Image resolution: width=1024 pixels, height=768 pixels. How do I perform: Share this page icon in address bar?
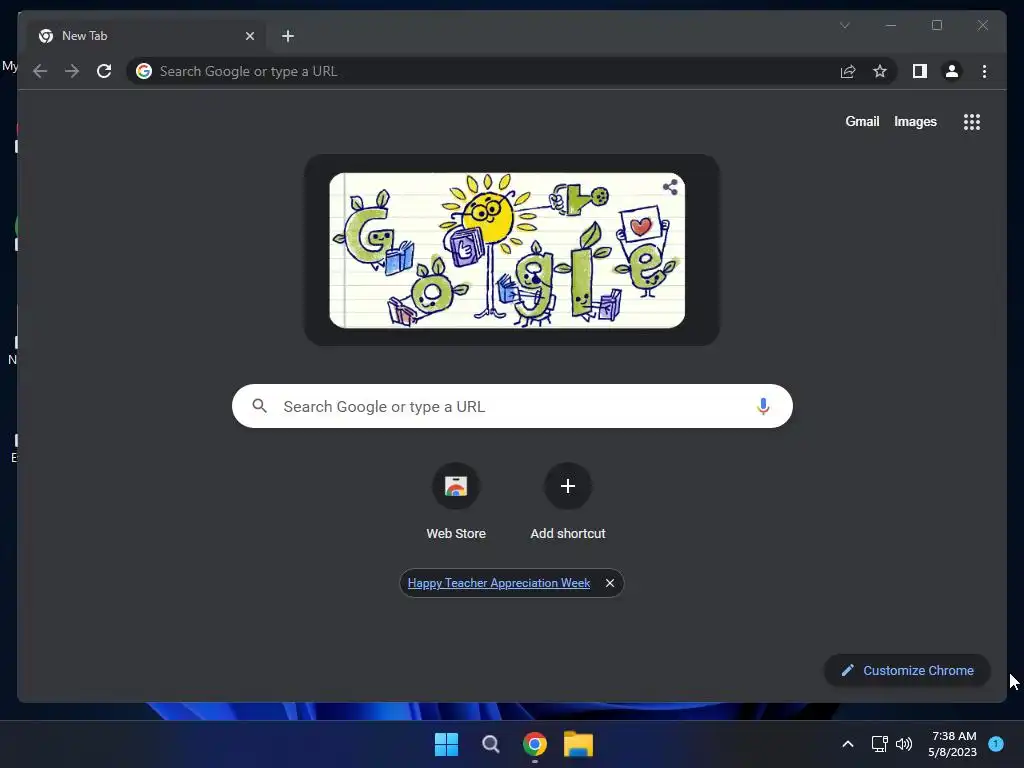[848, 71]
